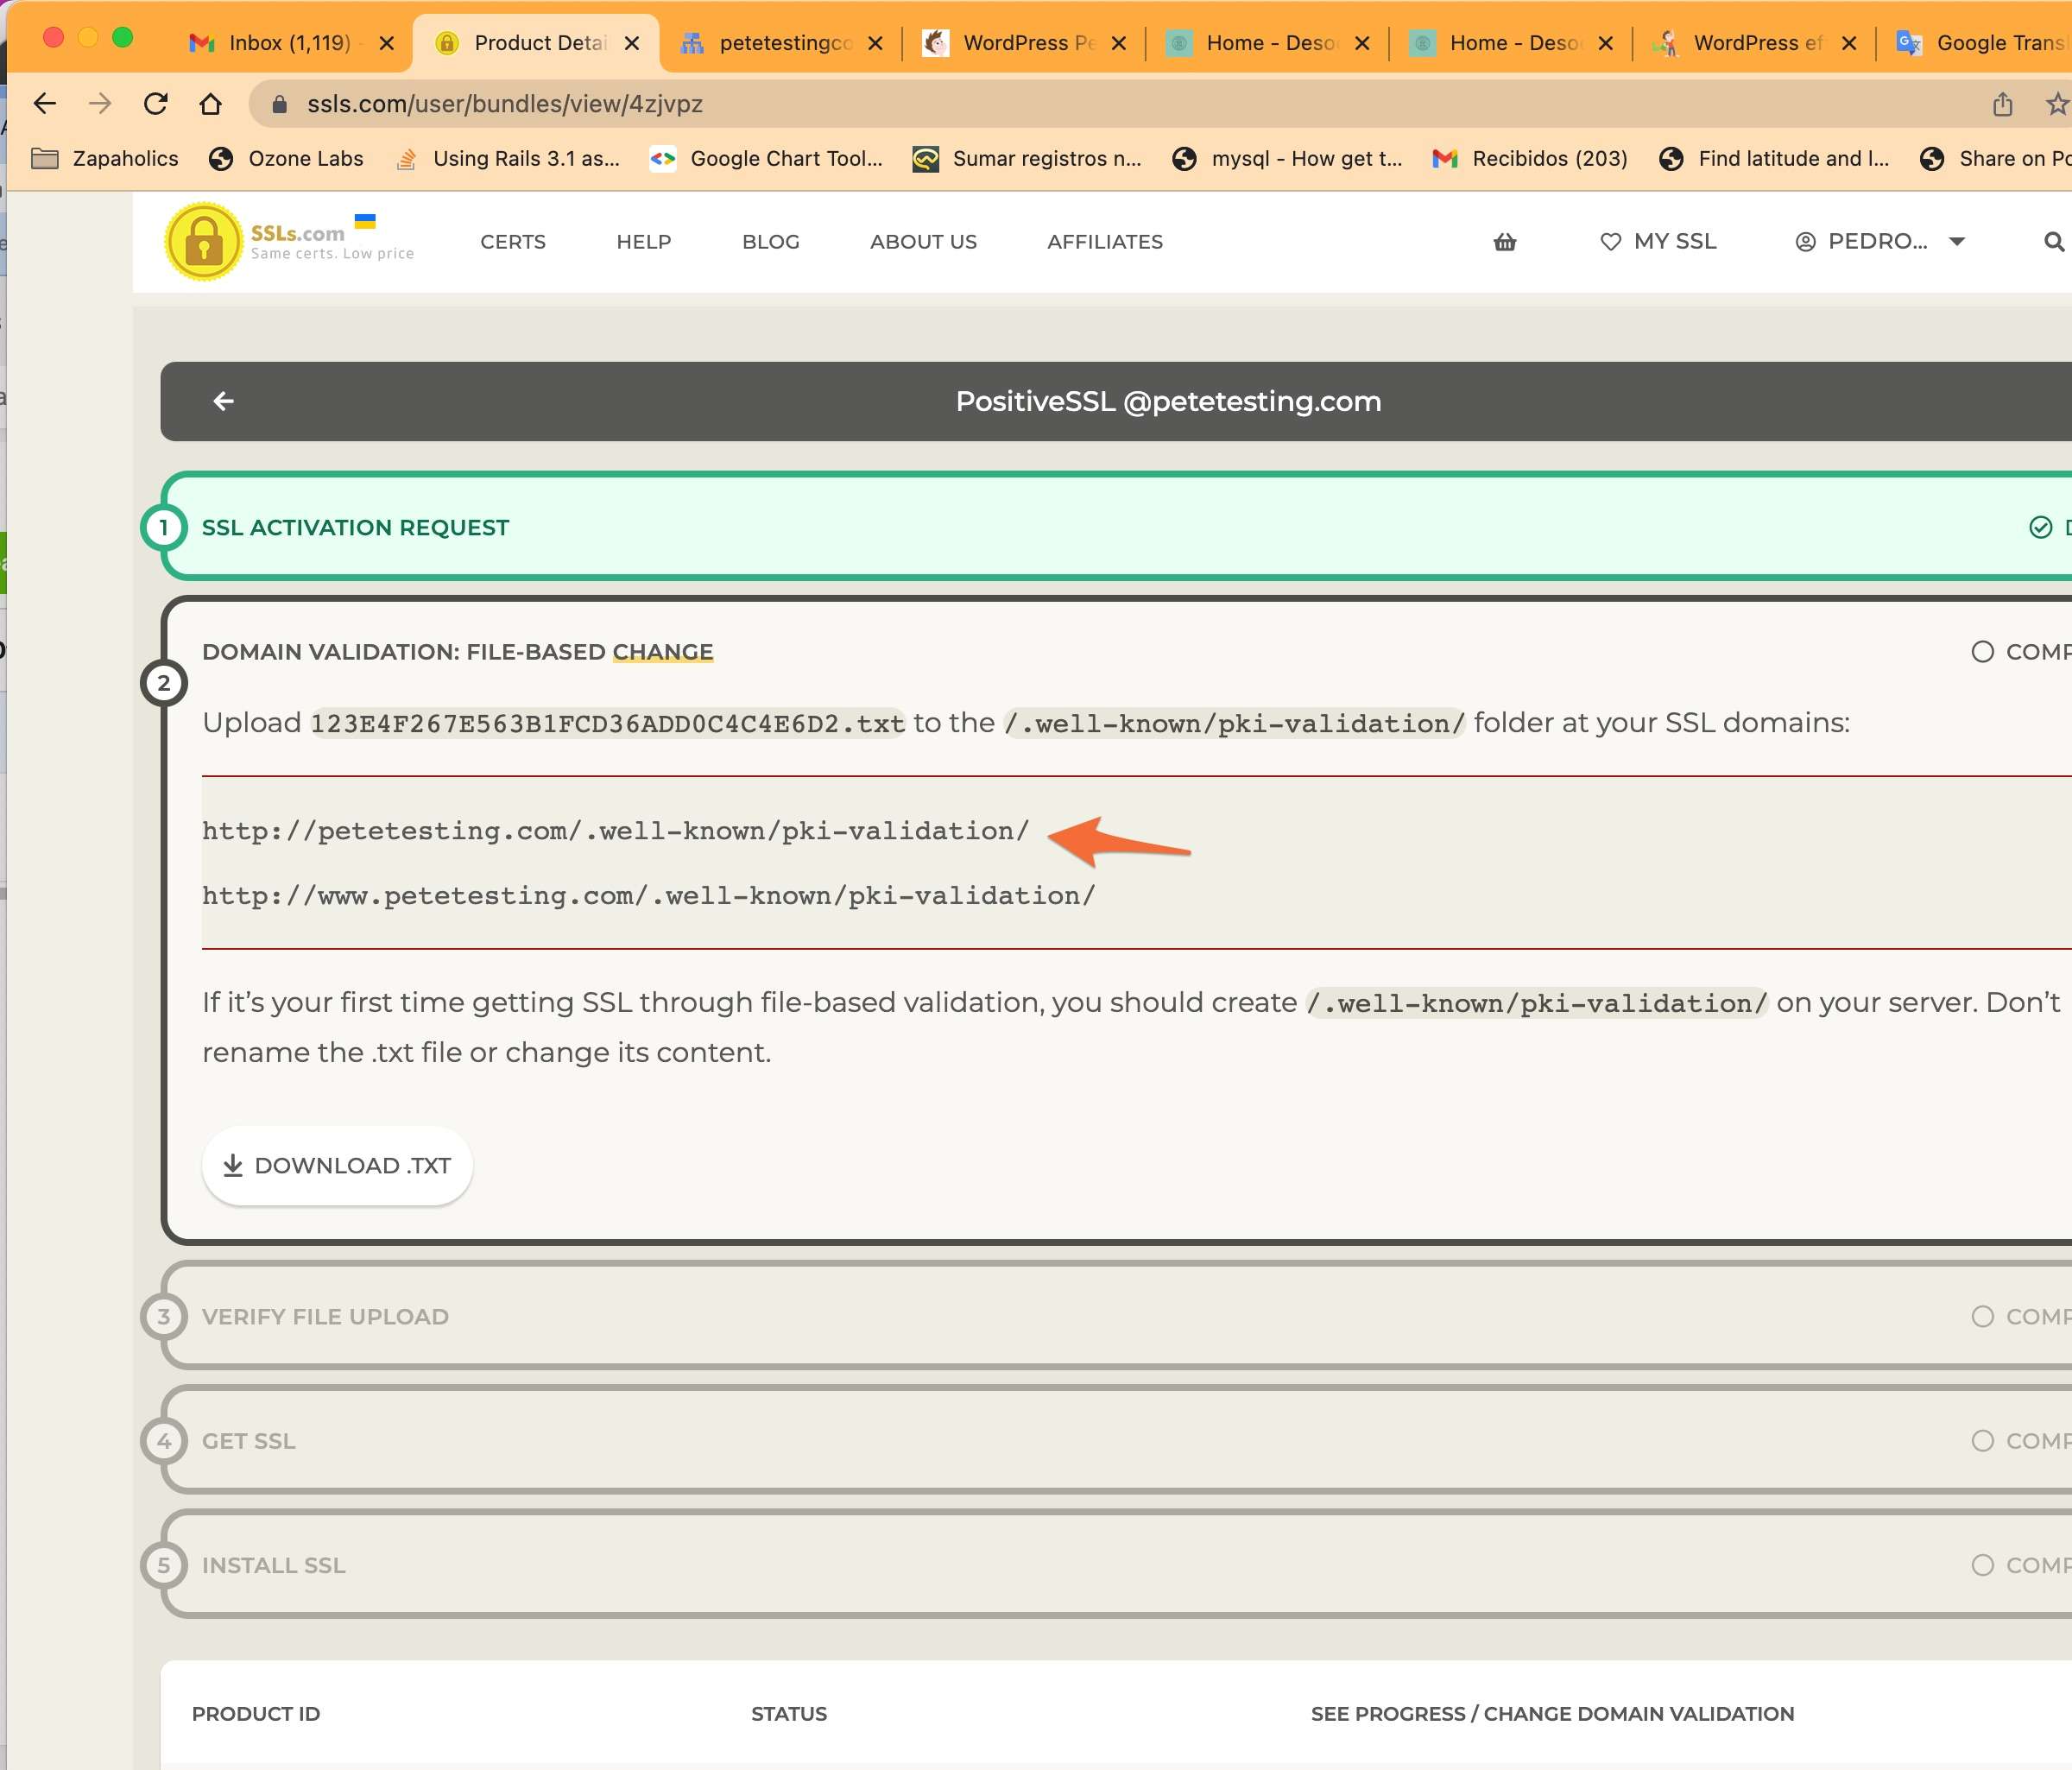Click the SSLs.com padlock logo

coord(204,242)
